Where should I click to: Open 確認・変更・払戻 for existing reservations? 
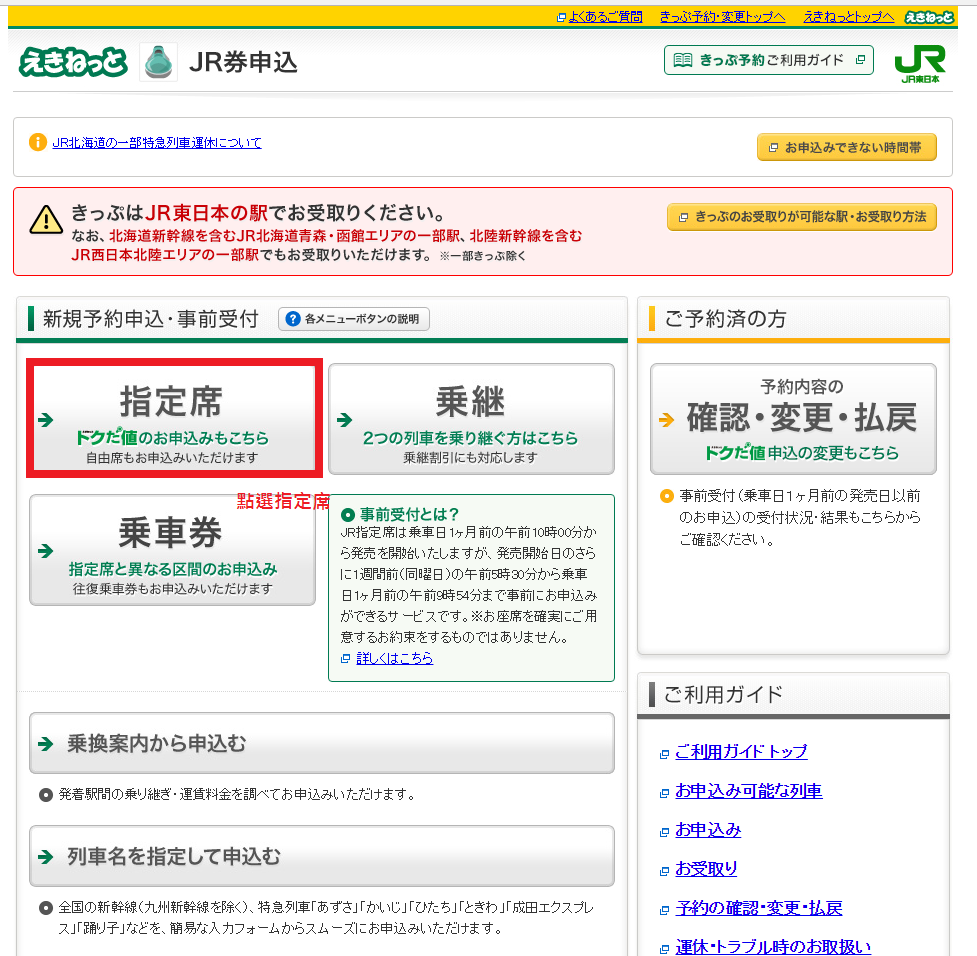coord(793,419)
